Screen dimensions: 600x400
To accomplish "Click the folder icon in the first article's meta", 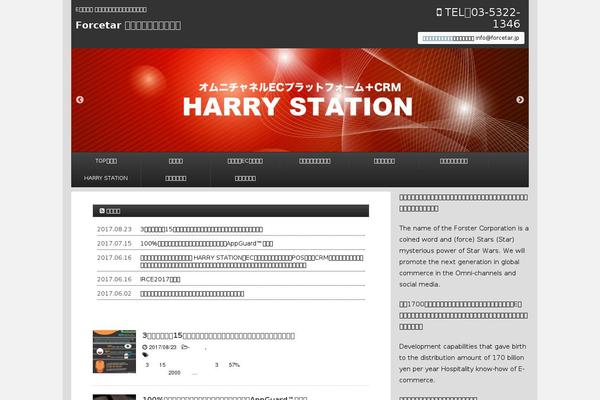I will [185, 347].
